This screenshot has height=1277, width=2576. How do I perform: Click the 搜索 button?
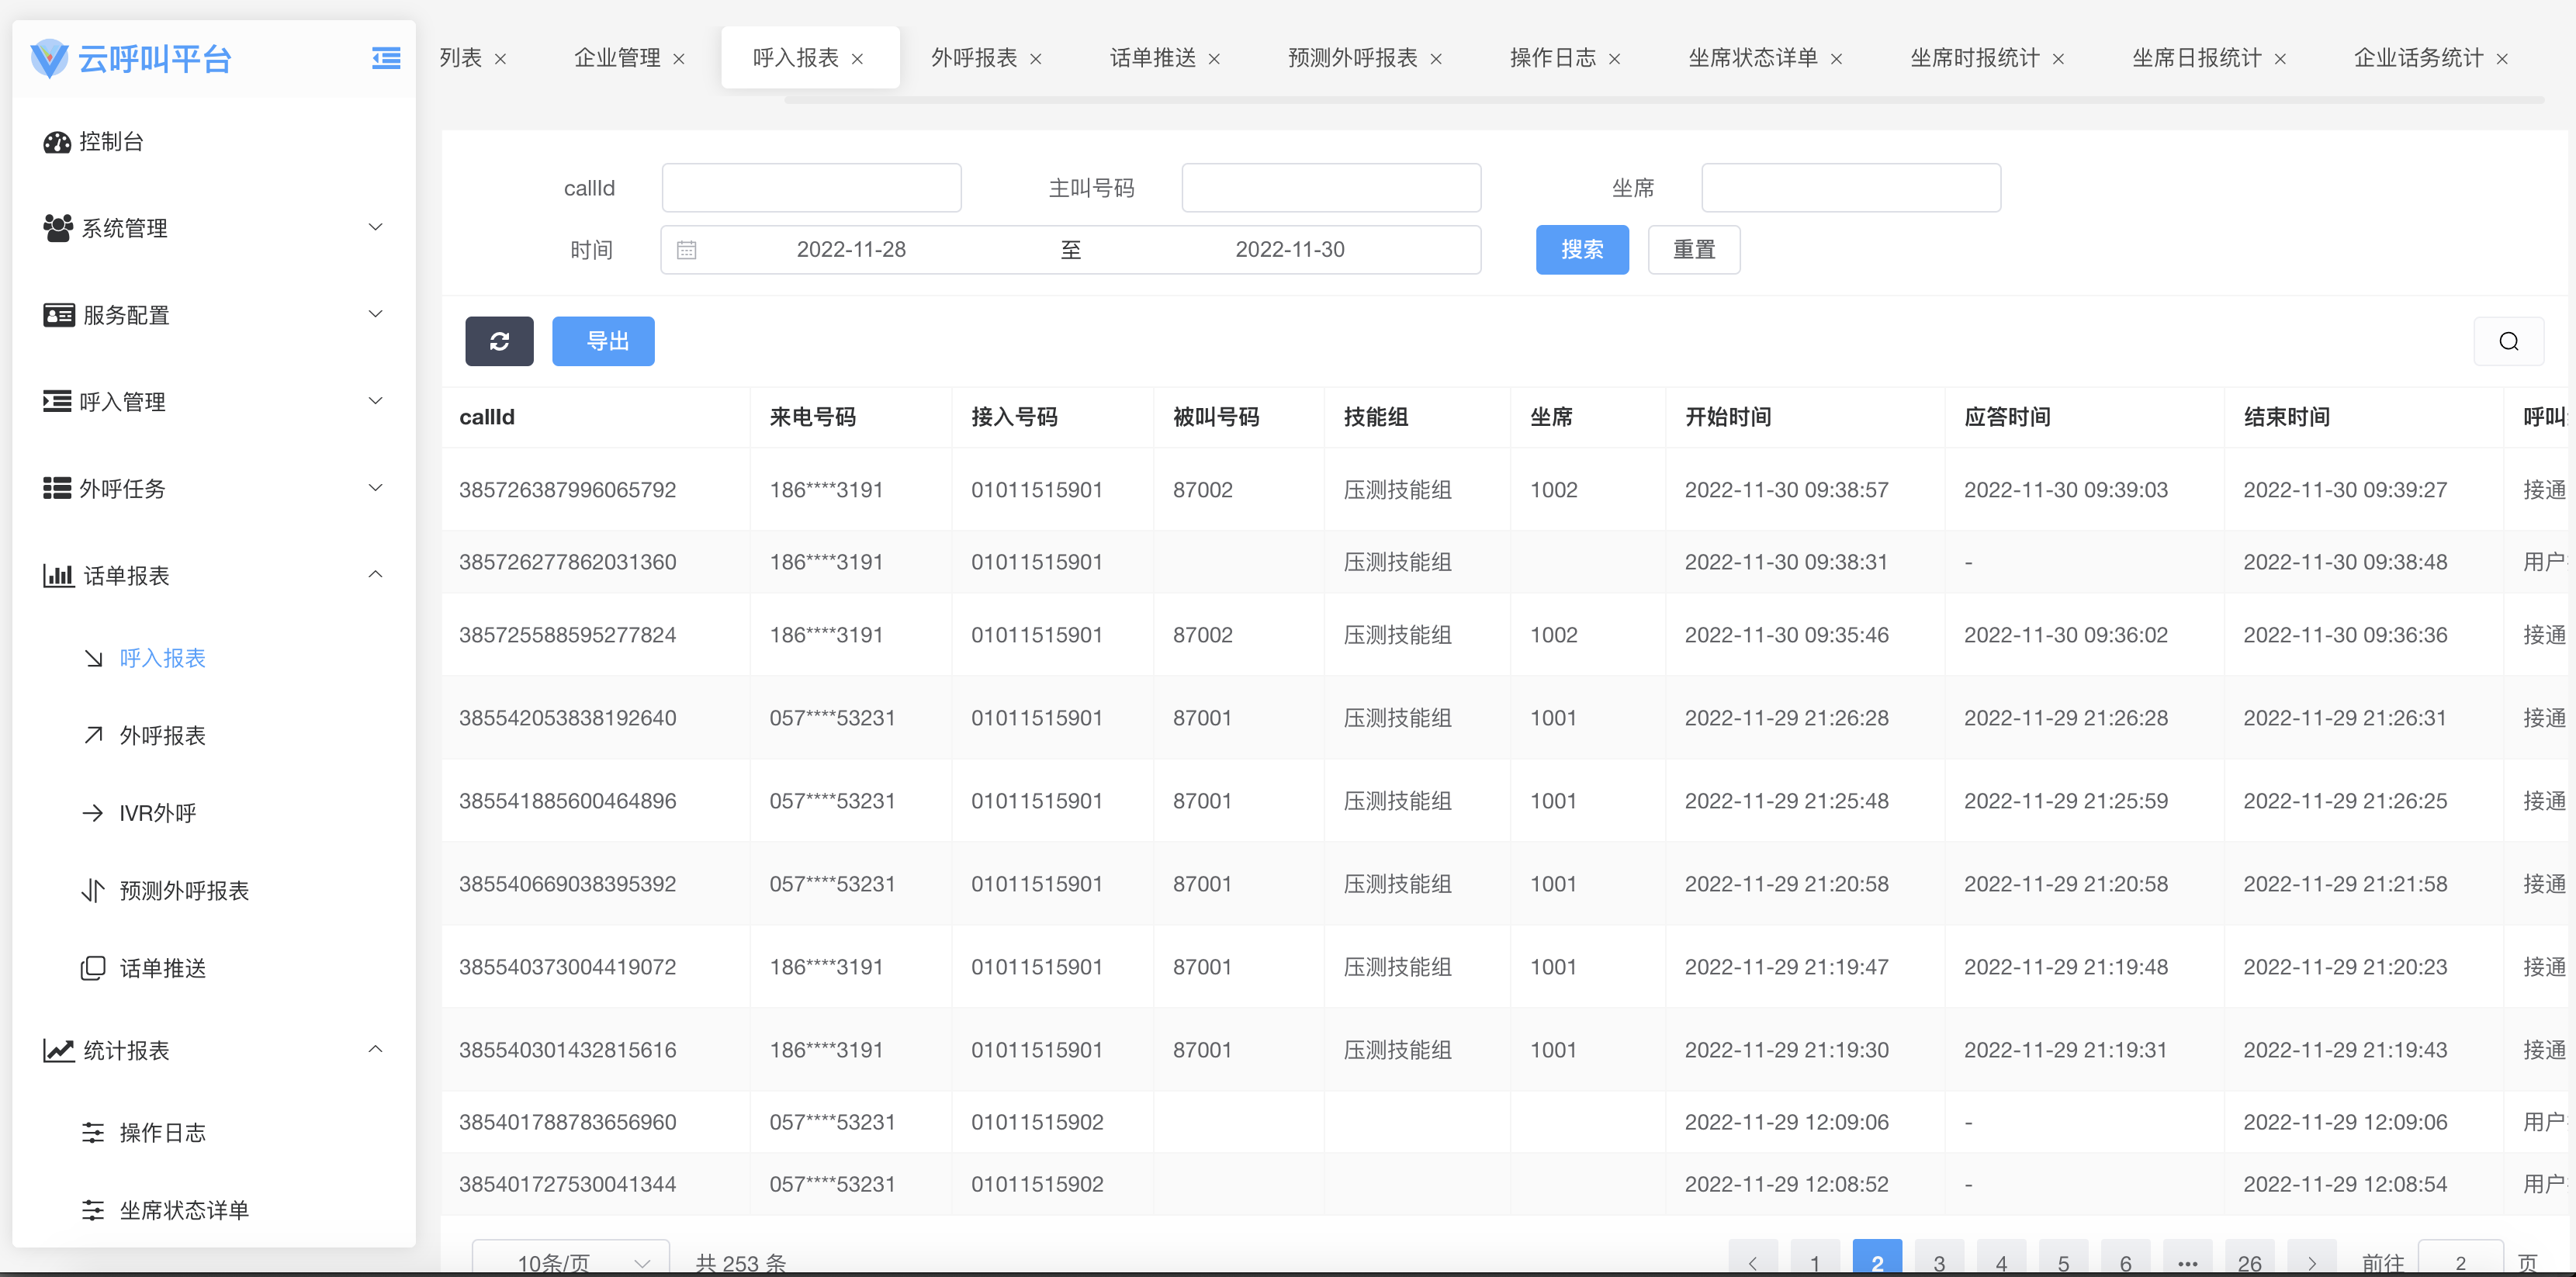1581,250
